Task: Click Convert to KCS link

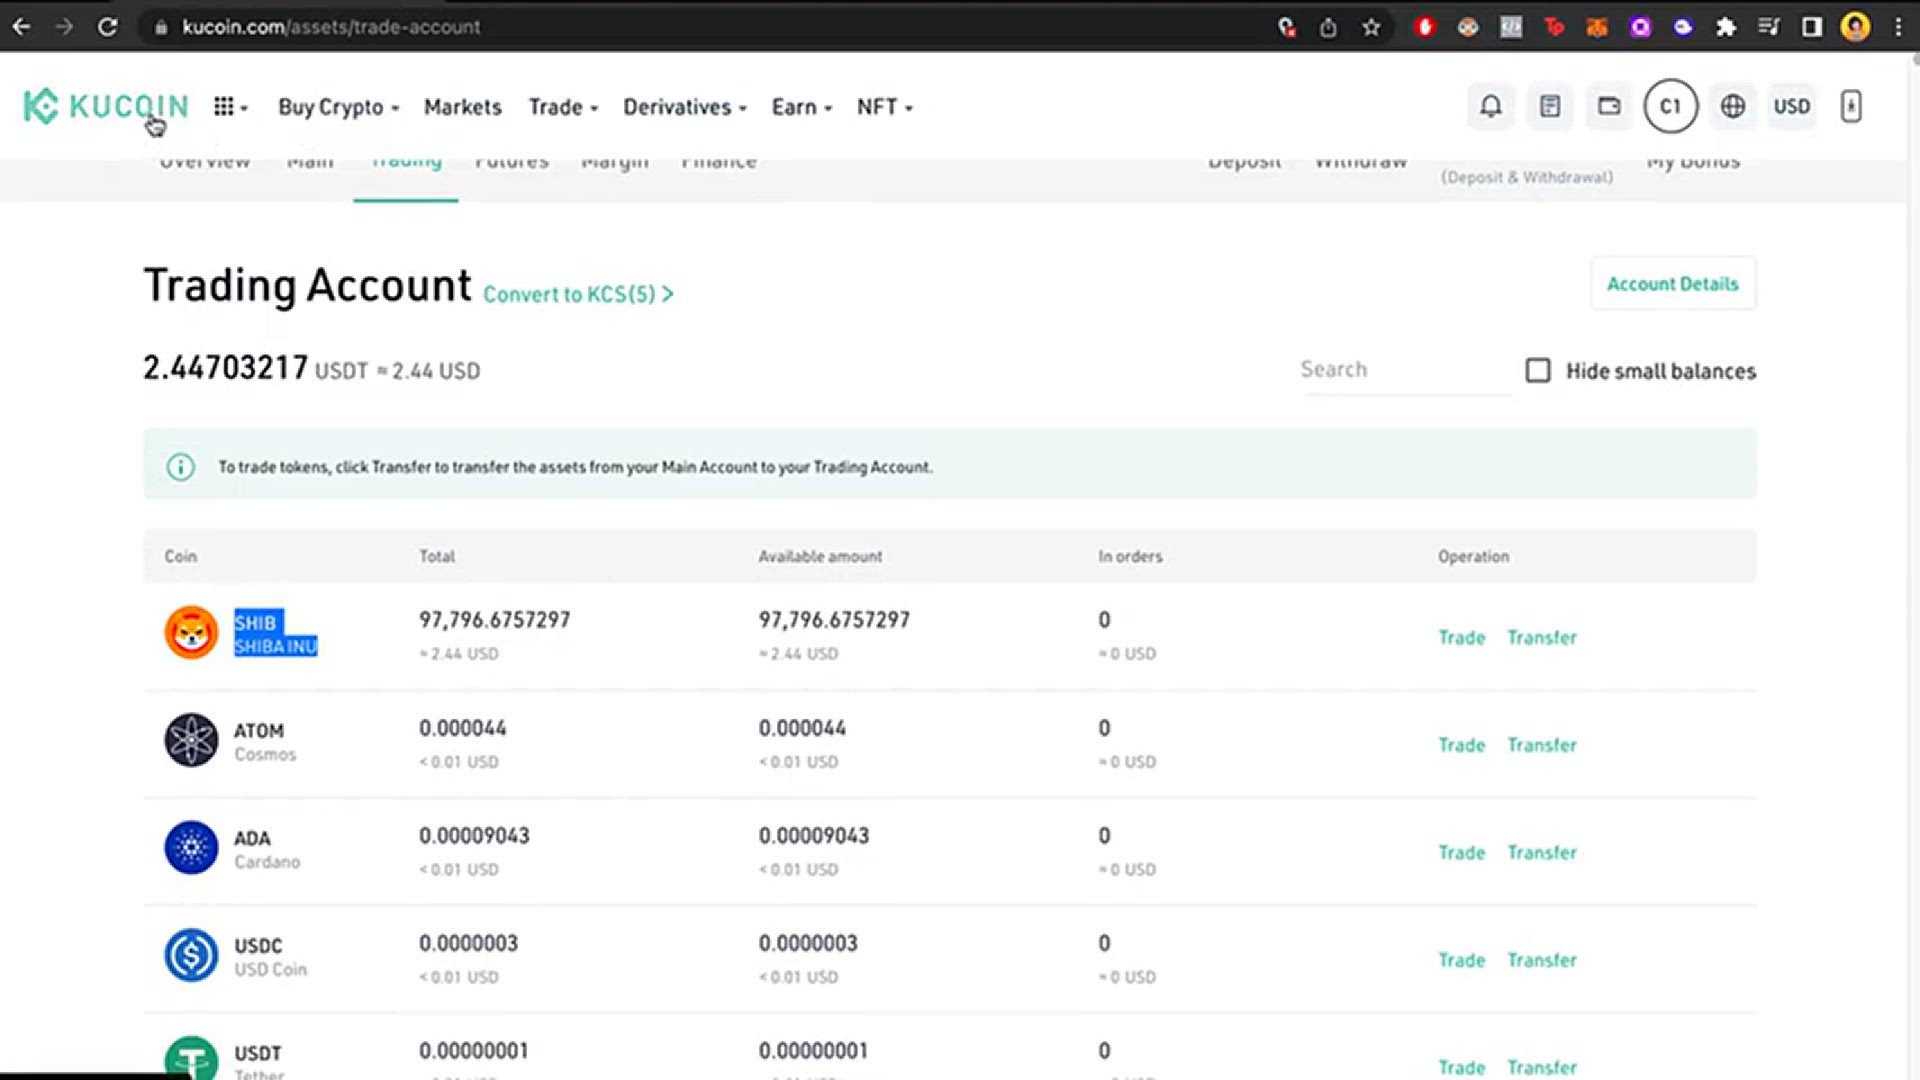Action: pyautogui.click(x=577, y=294)
